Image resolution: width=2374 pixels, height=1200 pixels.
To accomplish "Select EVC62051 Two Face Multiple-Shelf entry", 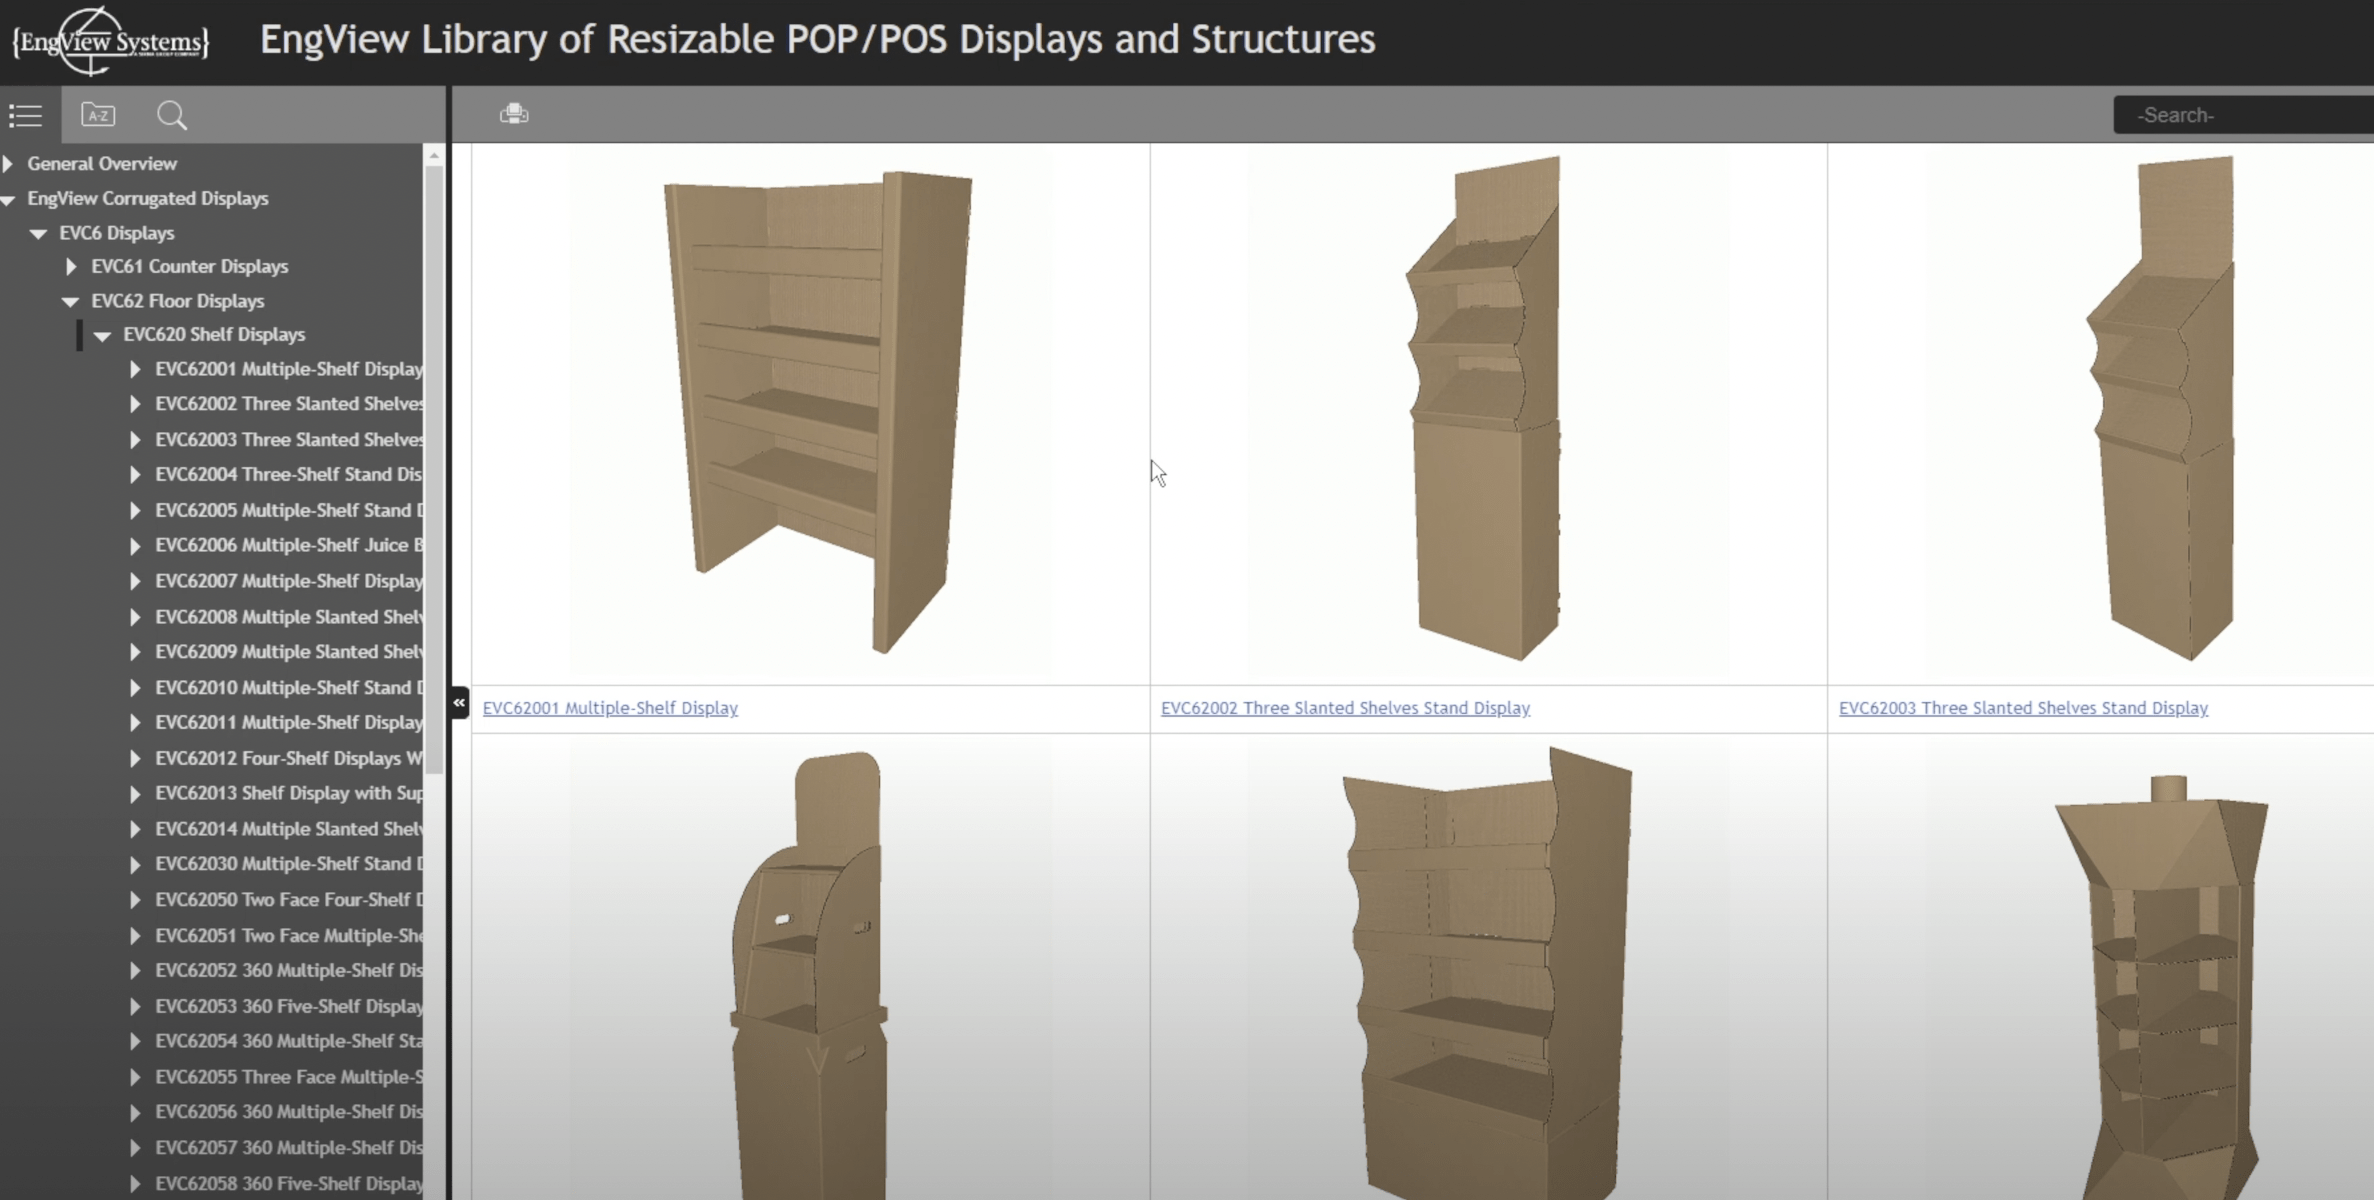I will click(289, 936).
